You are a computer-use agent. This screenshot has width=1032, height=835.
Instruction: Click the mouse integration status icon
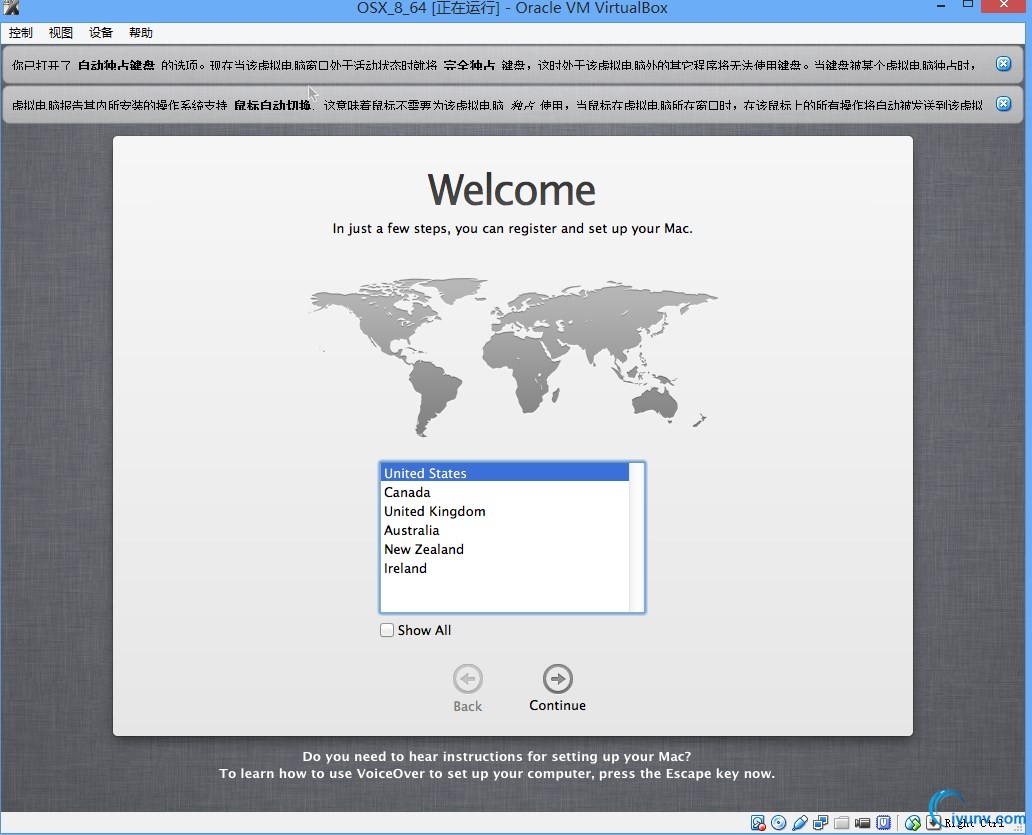(913, 822)
